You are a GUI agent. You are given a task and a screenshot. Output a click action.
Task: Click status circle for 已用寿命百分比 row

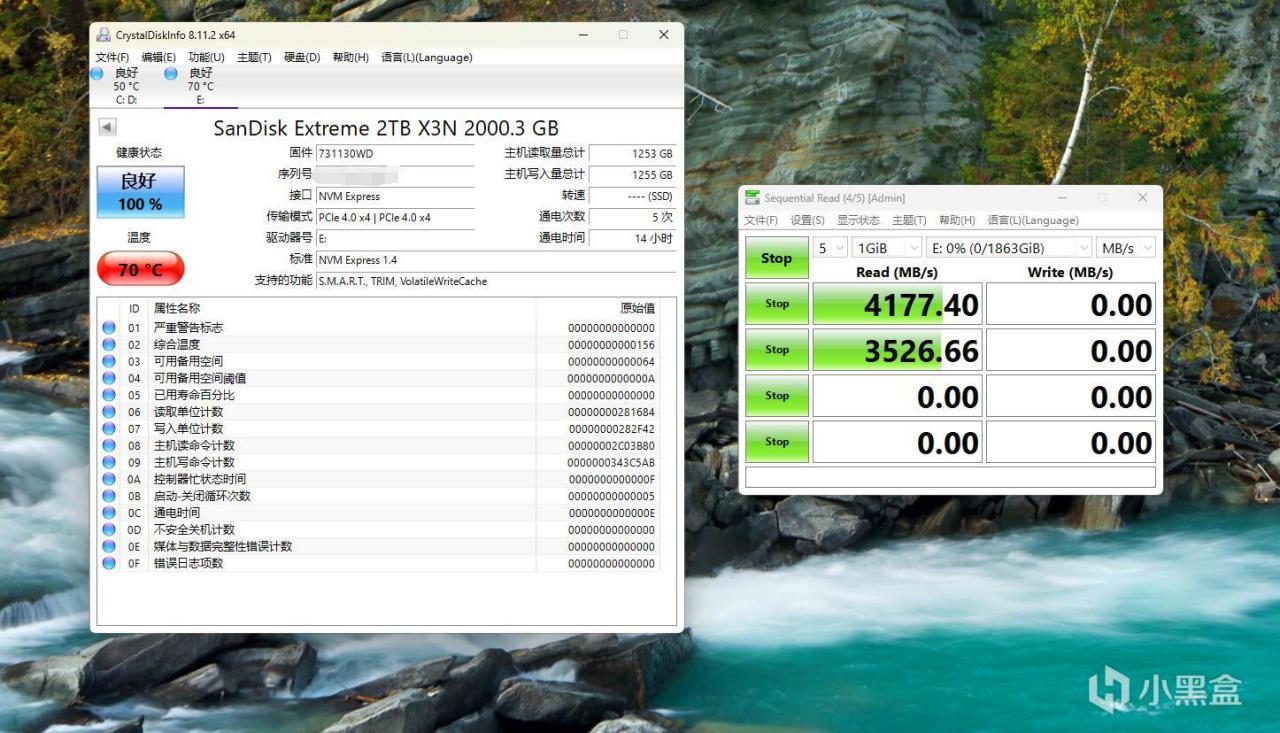pyautogui.click(x=108, y=395)
